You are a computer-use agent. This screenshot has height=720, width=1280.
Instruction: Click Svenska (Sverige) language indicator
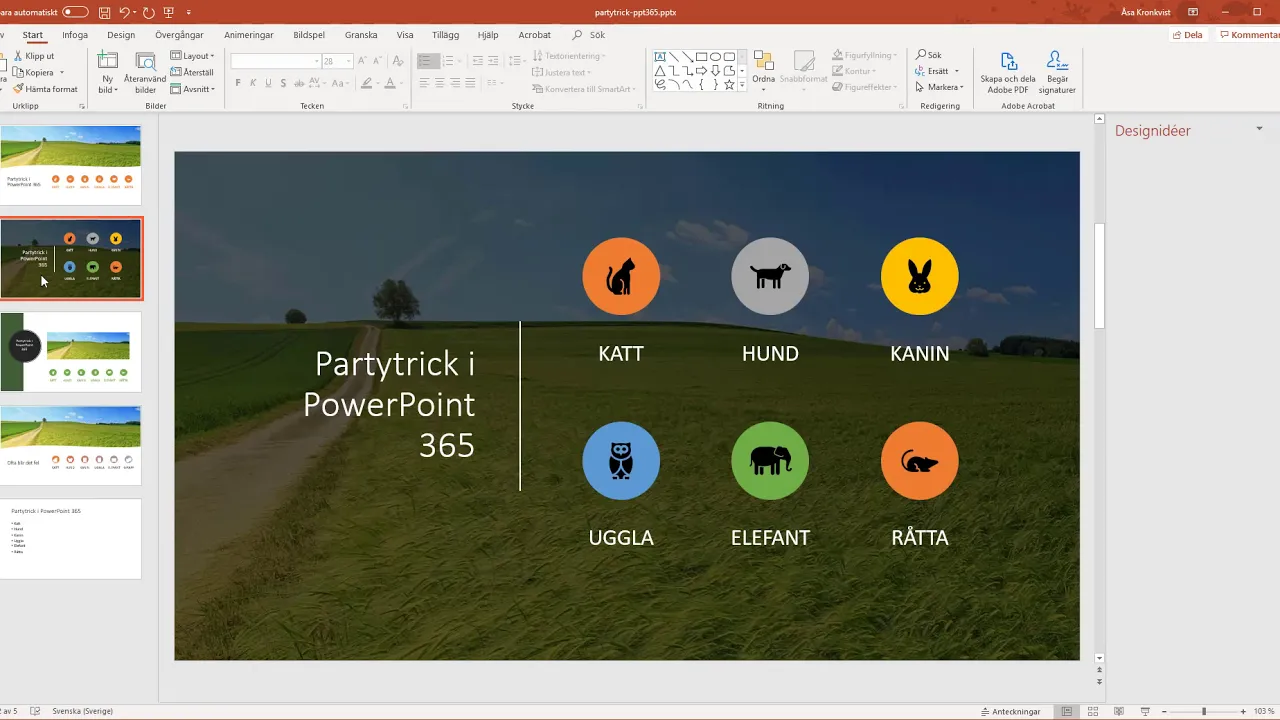82,711
